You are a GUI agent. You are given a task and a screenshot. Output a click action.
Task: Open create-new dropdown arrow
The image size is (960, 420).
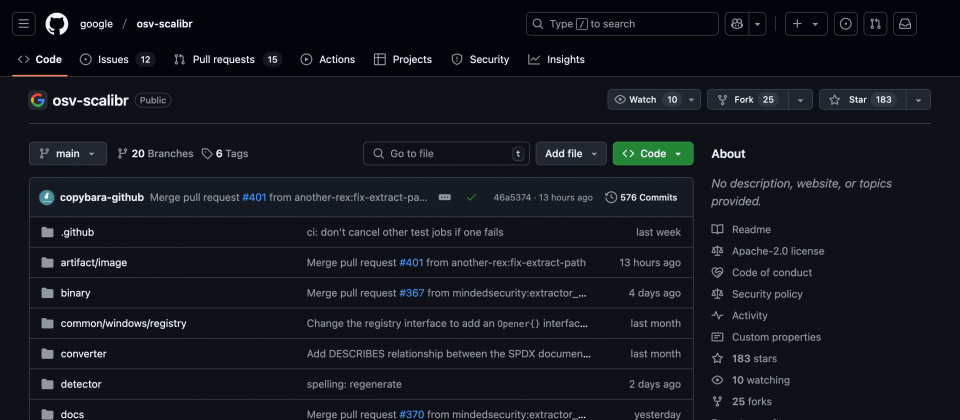(815, 24)
